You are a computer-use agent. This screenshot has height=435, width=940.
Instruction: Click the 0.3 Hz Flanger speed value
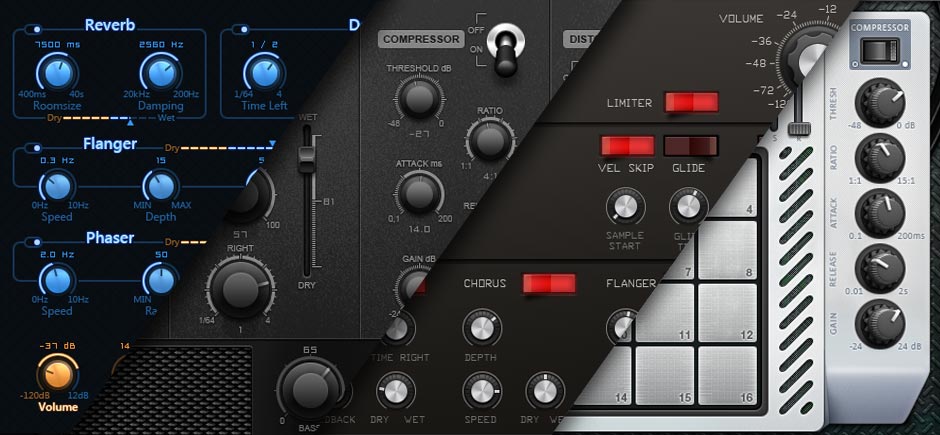pos(58,161)
